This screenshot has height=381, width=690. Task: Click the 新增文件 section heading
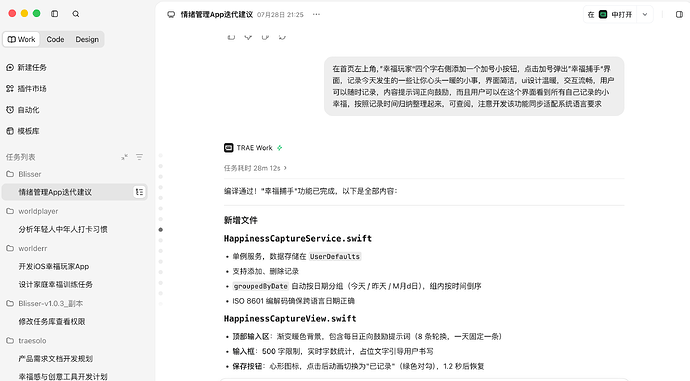click(241, 220)
